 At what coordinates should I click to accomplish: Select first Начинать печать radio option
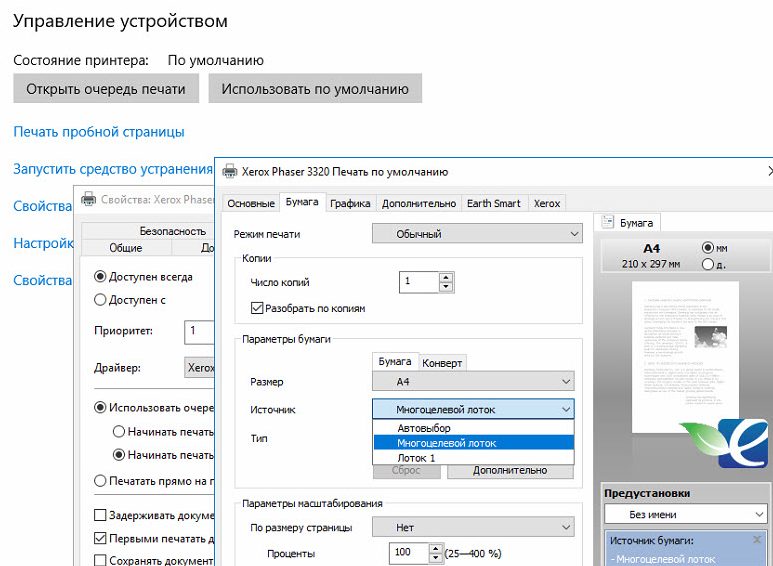[x=119, y=431]
